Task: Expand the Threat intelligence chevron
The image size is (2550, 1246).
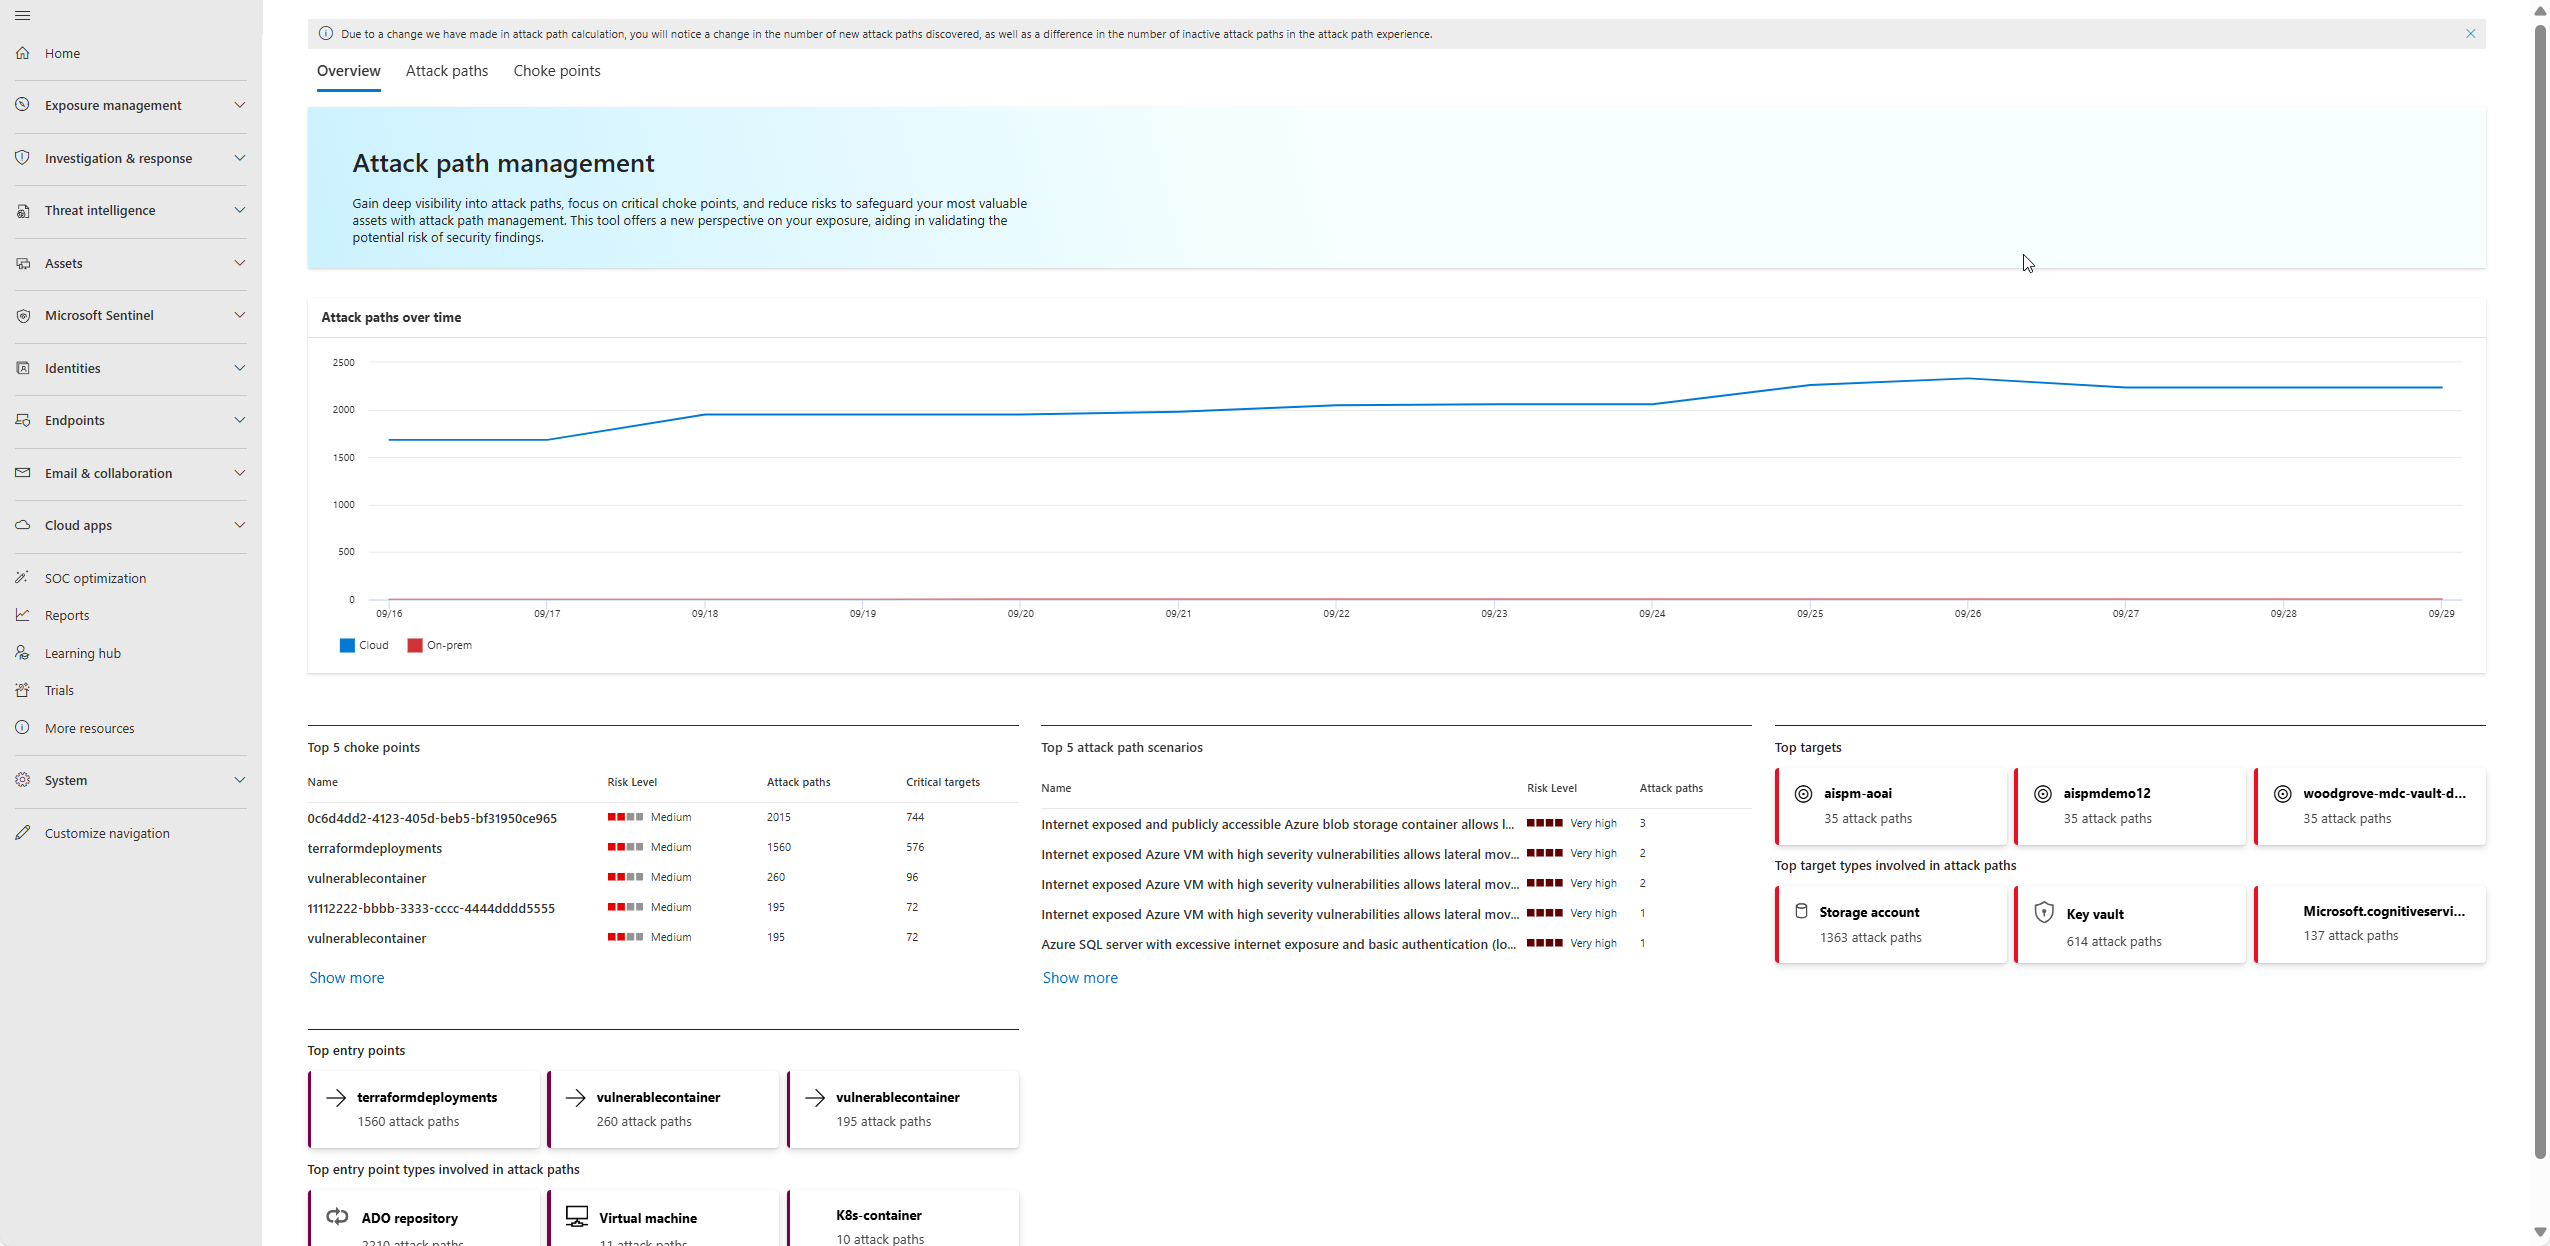Action: [239, 210]
